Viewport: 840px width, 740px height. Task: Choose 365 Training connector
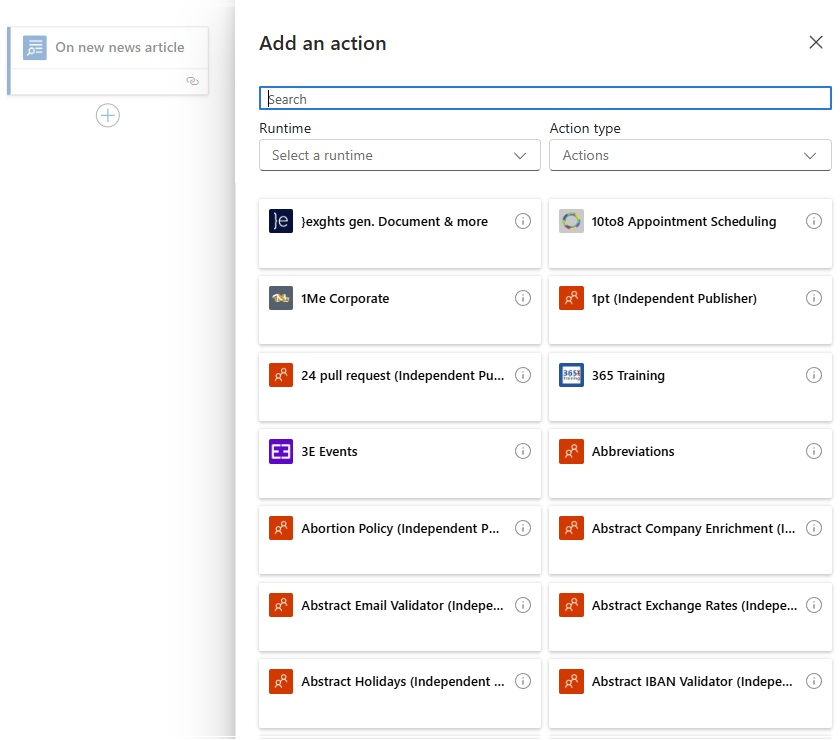tap(690, 387)
